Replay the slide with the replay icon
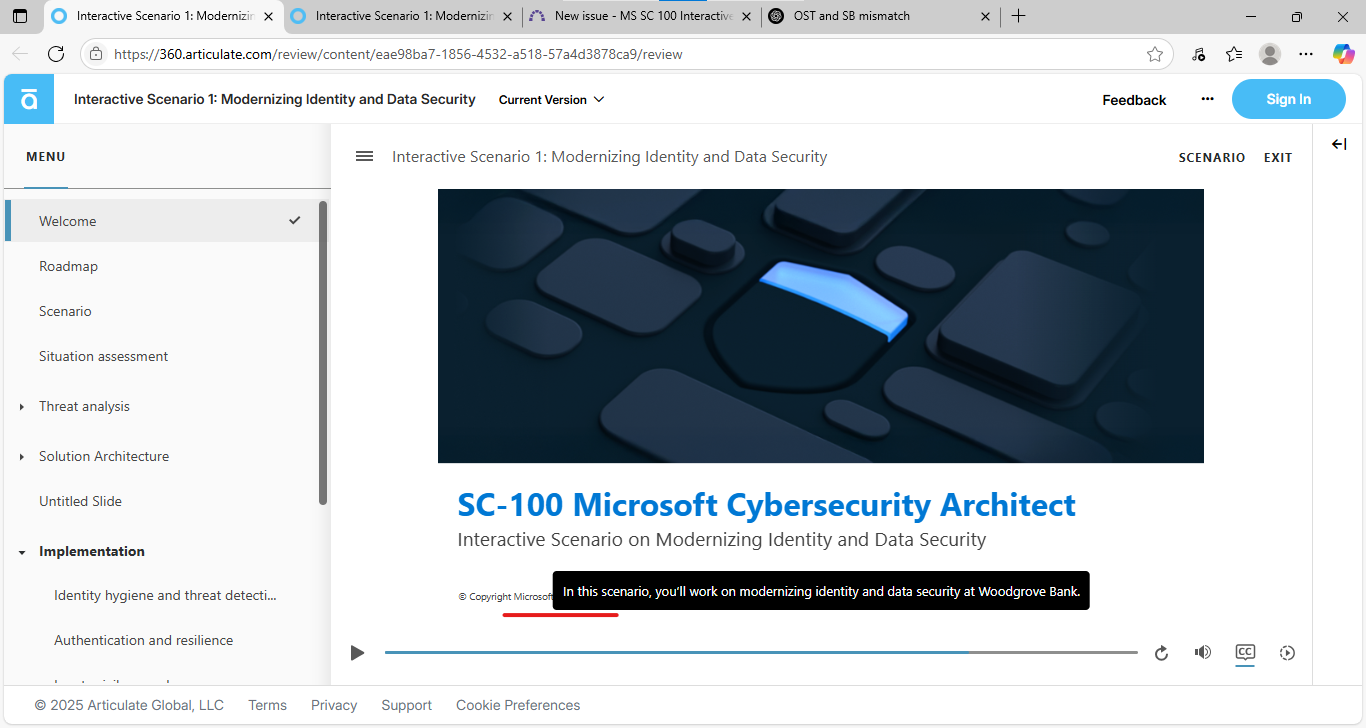 tap(1161, 653)
